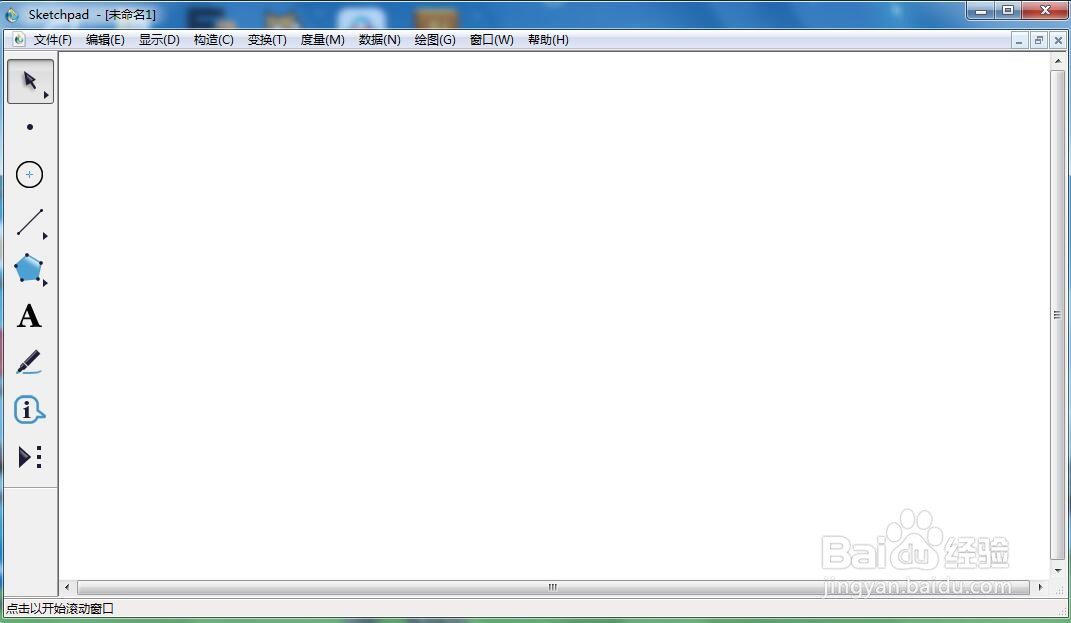Screen dimensions: 1071x623
Task: Select the Polygon tool
Action: (x=29, y=268)
